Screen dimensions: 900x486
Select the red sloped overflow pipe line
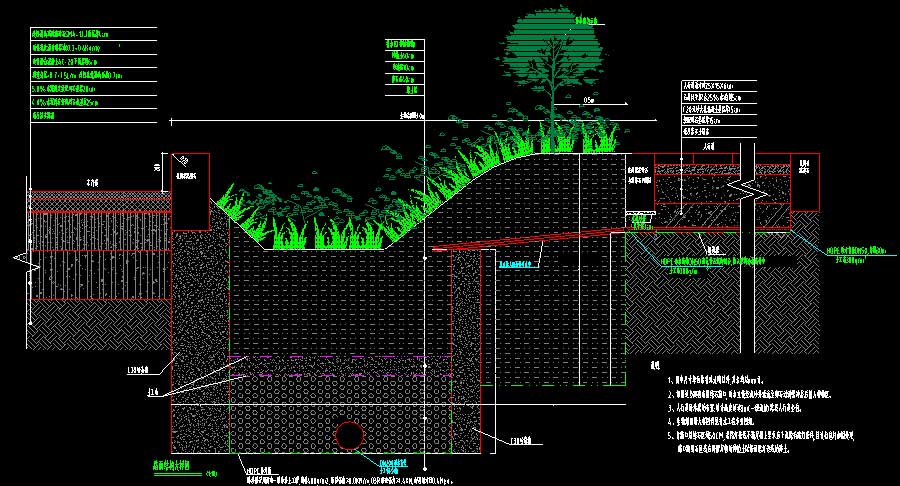coord(530,241)
